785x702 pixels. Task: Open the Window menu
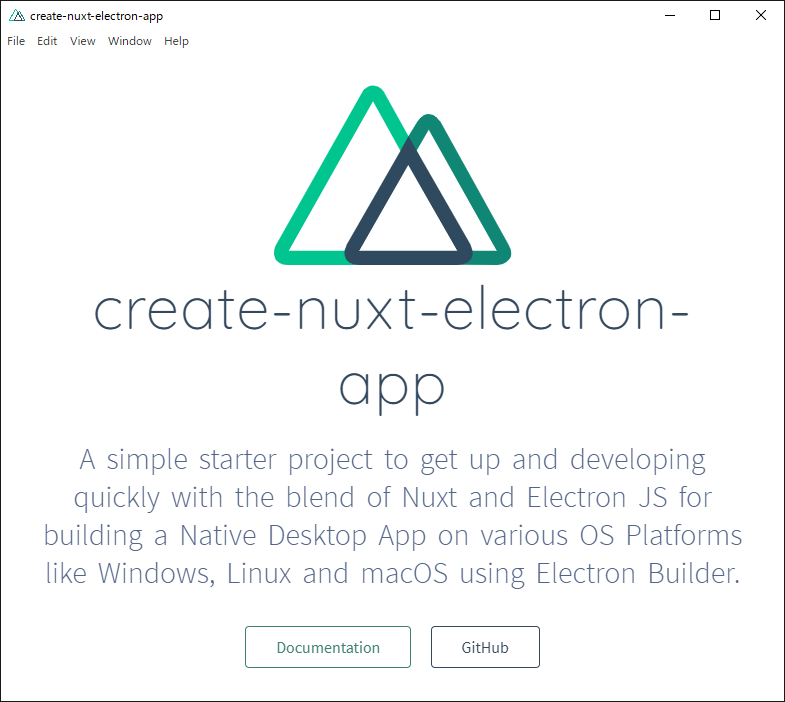[x=130, y=41]
